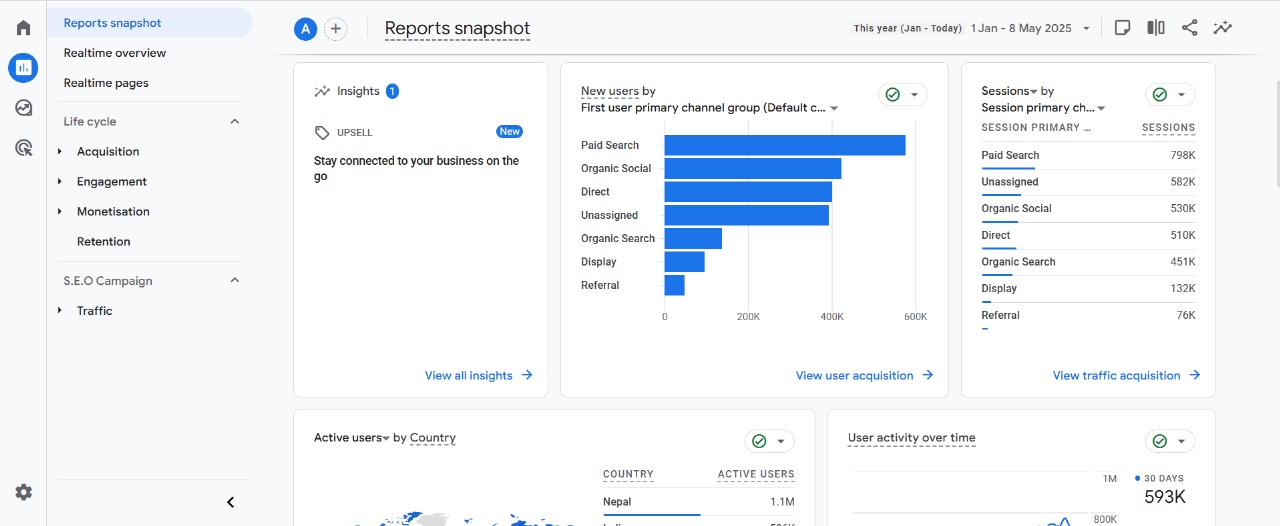Open data quality check on Sessions card
Viewport: 1280px width, 526px height.
coord(1170,94)
